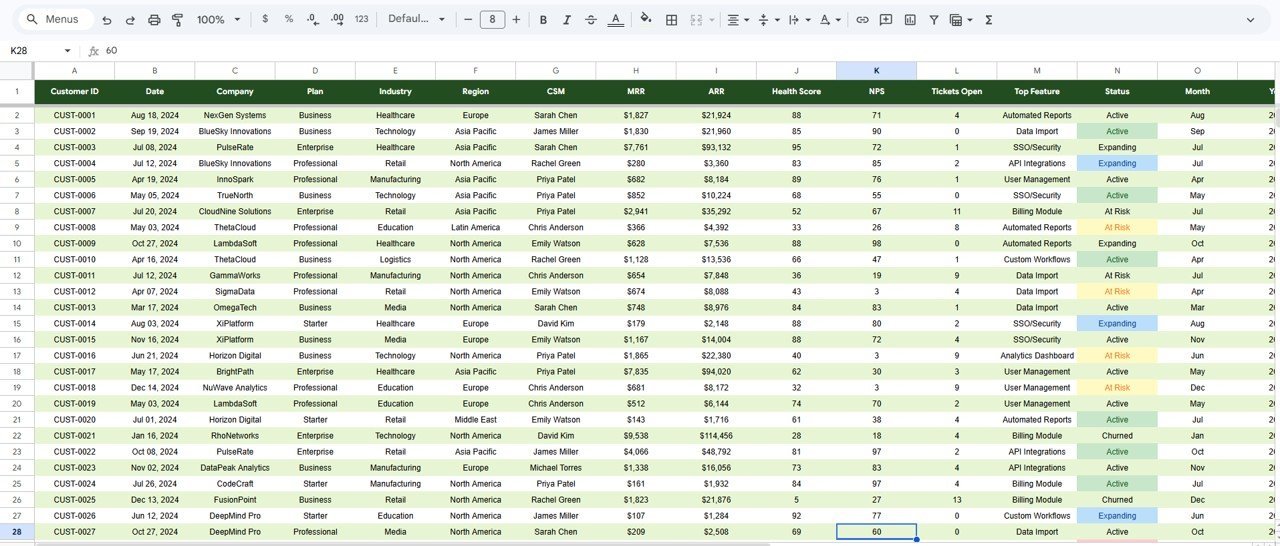This screenshot has height=546, width=1280.
Task: Format as currency with dollar button
Action: point(264,20)
